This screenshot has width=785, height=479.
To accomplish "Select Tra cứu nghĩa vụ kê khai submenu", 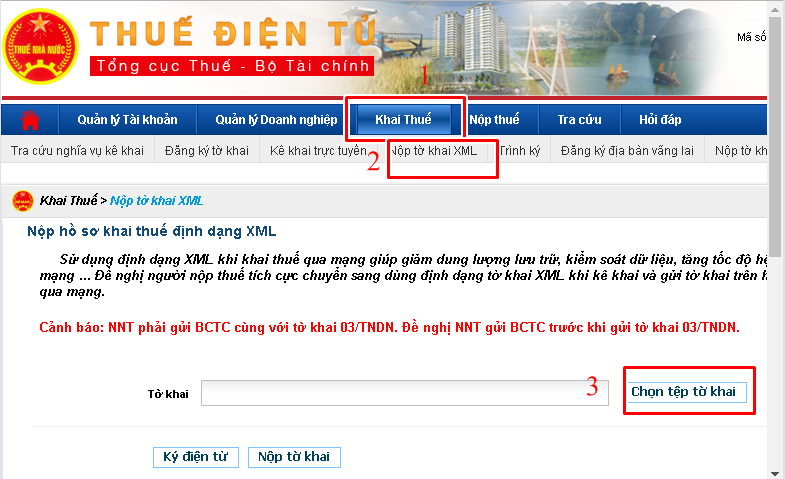I will click(x=77, y=151).
